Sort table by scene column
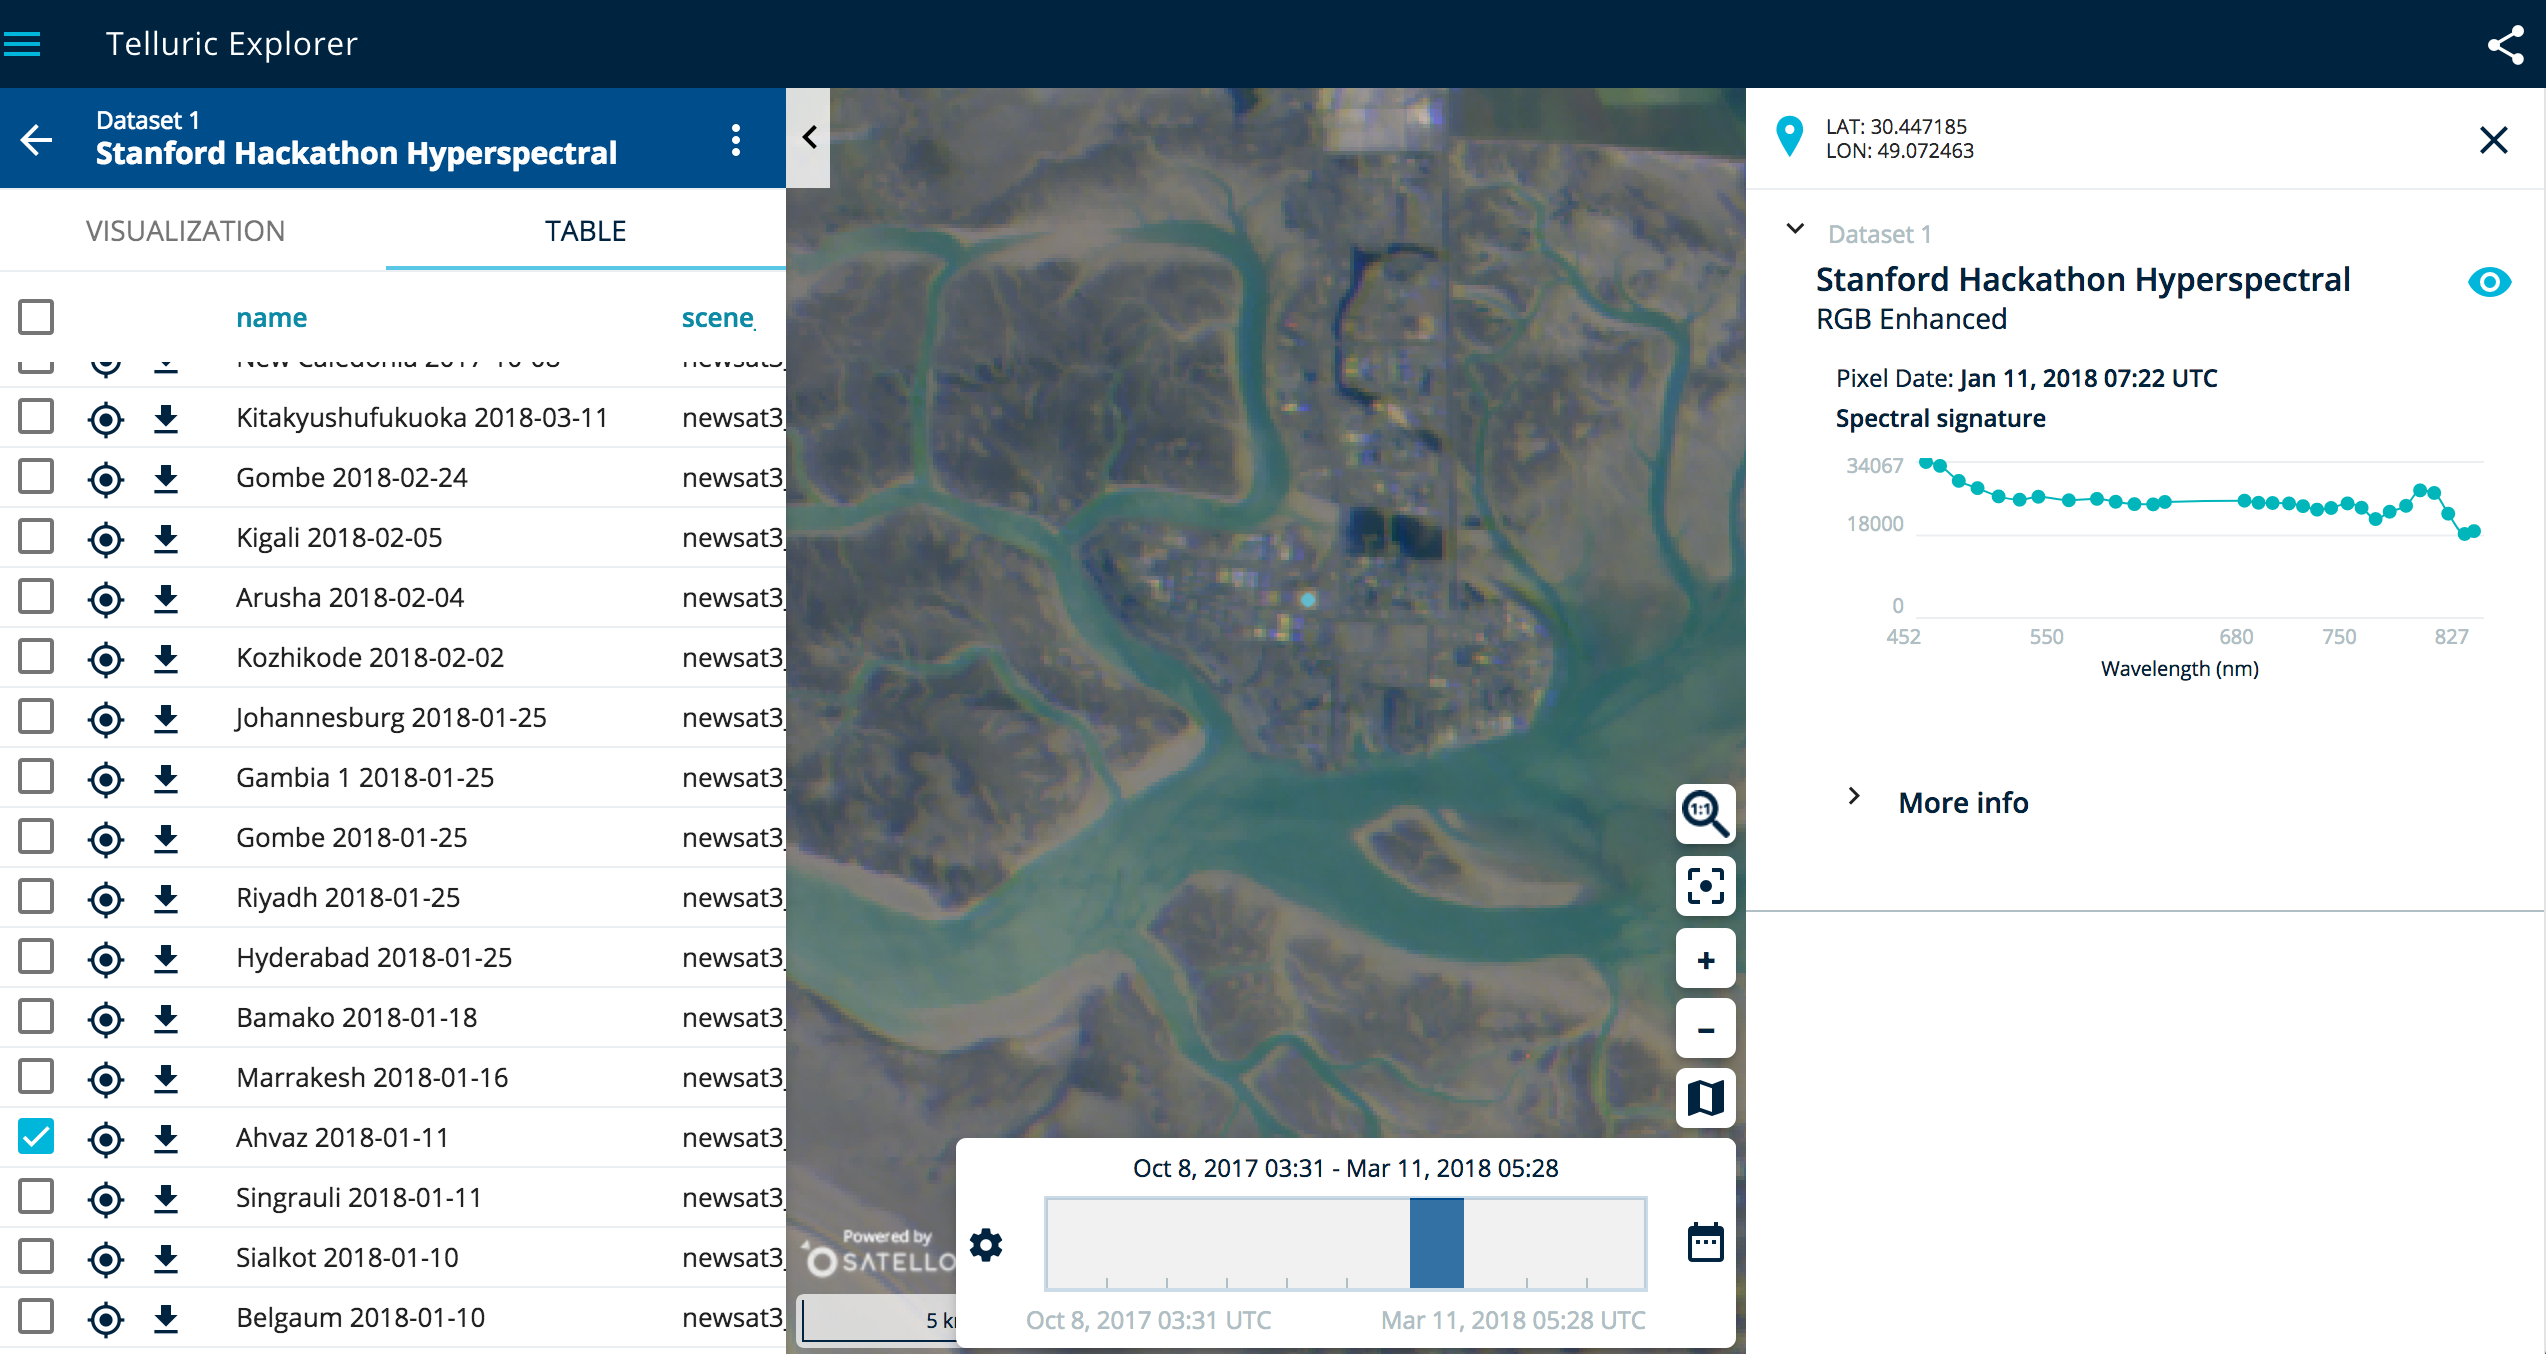 718,318
